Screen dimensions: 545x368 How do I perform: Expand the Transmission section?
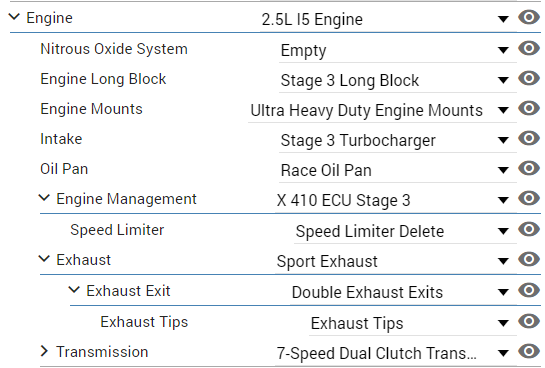[44, 351]
